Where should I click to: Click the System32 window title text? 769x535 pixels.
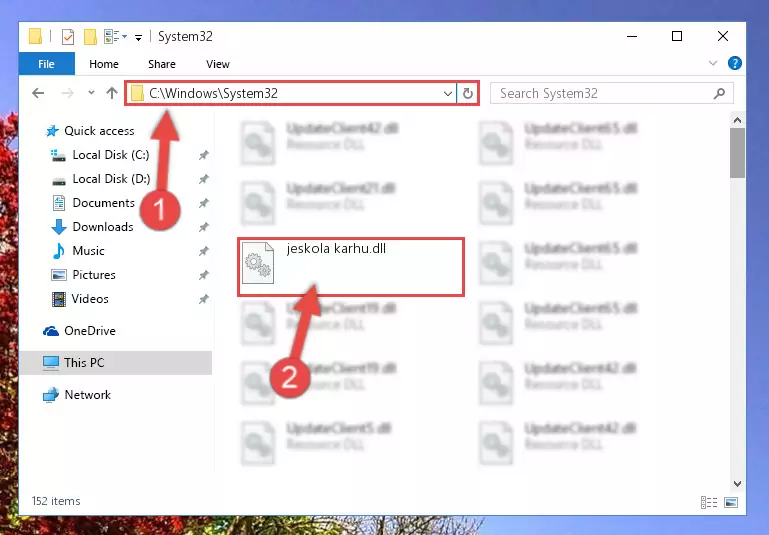(185, 37)
